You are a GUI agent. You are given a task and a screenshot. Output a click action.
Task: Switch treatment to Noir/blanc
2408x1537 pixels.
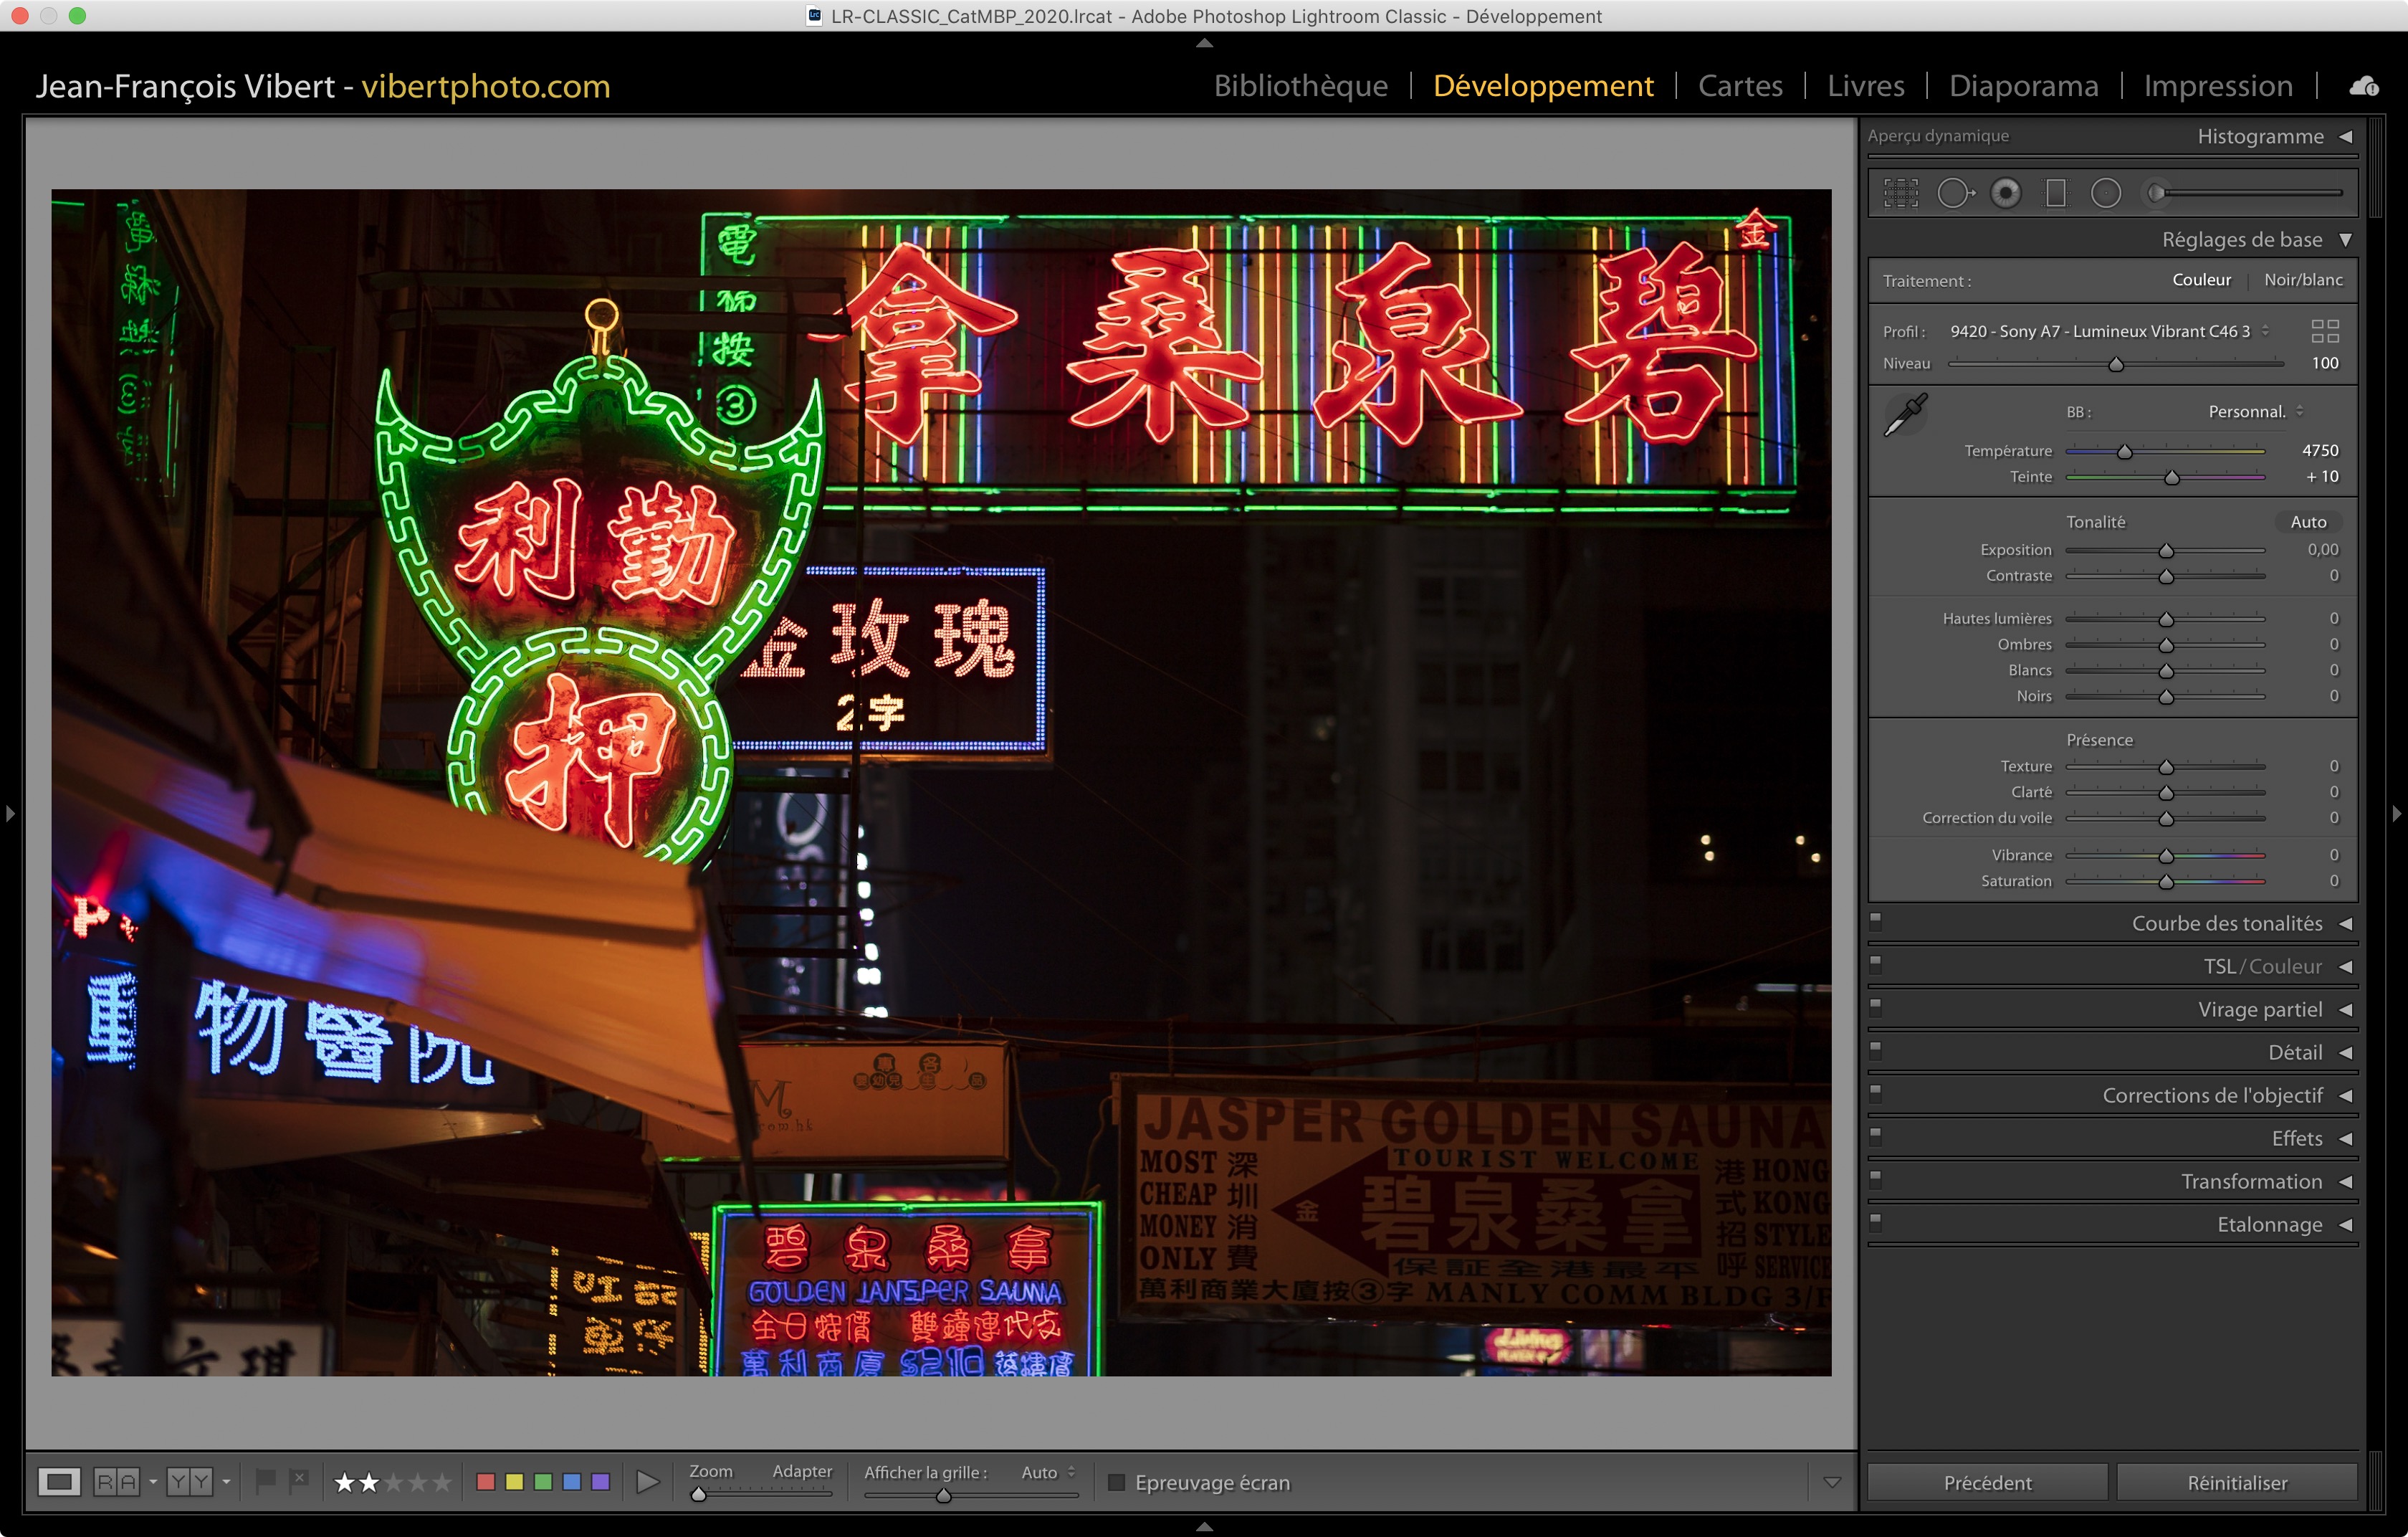tap(2303, 280)
